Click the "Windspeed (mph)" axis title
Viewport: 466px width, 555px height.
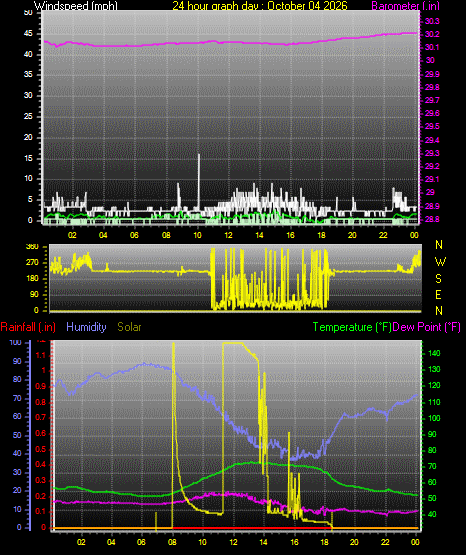(75, 6)
